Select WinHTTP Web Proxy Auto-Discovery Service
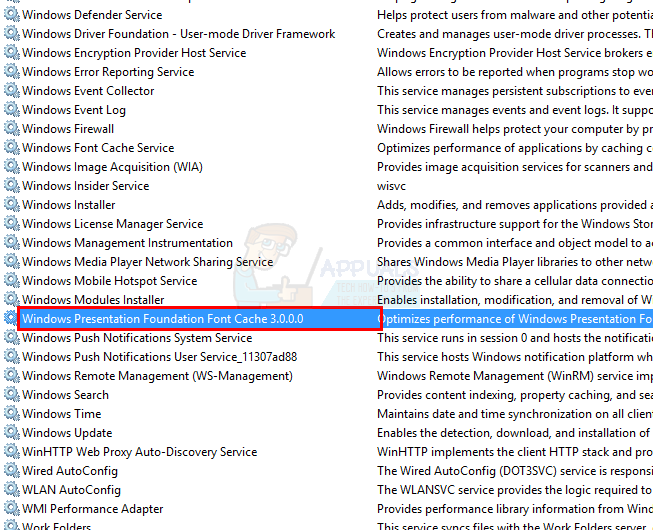653x530 pixels. coord(139,452)
